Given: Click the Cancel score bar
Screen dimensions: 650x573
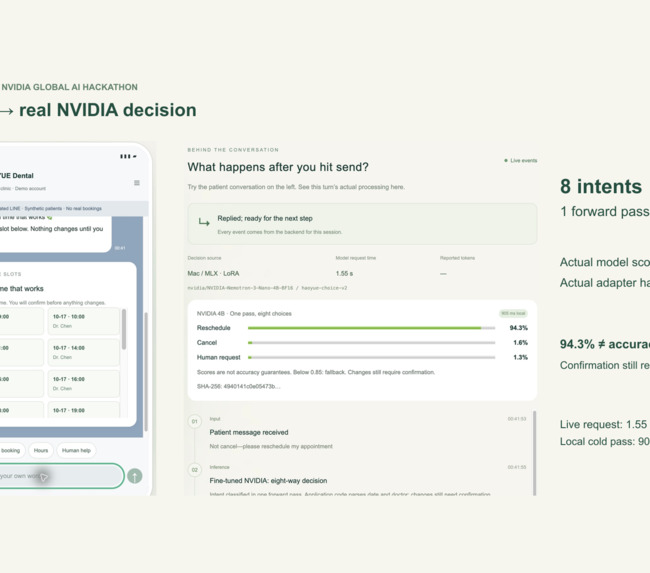Looking at the screenshot, I should coord(371,343).
